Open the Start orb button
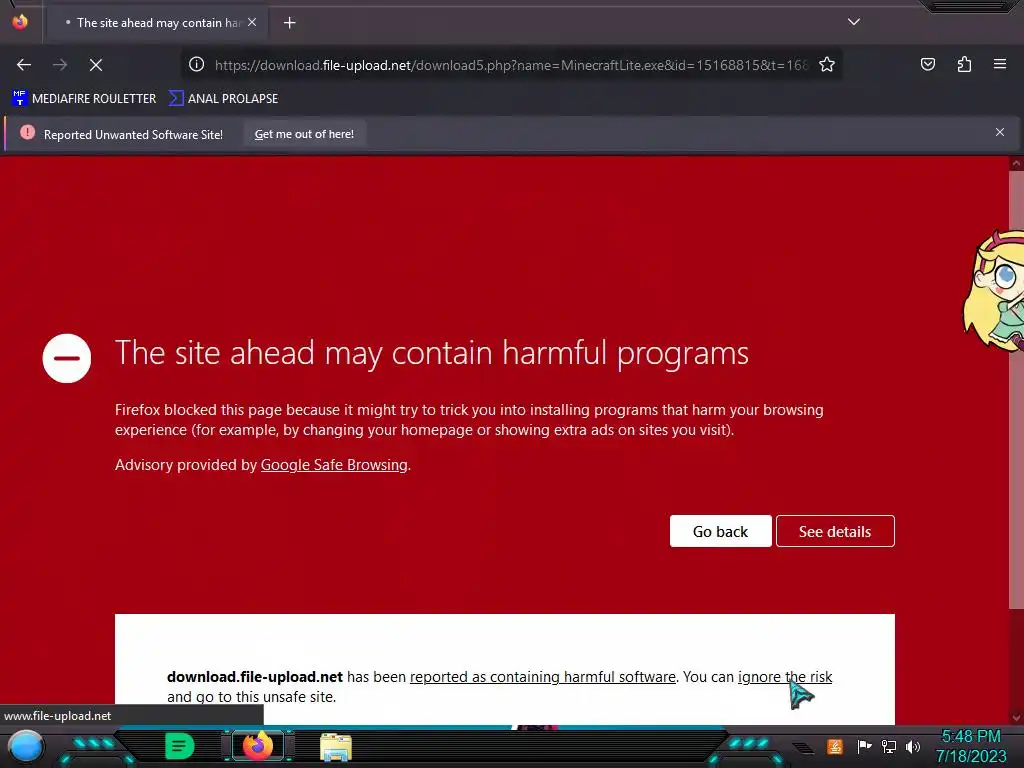Viewport: 1024px width, 768px height. click(26, 746)
